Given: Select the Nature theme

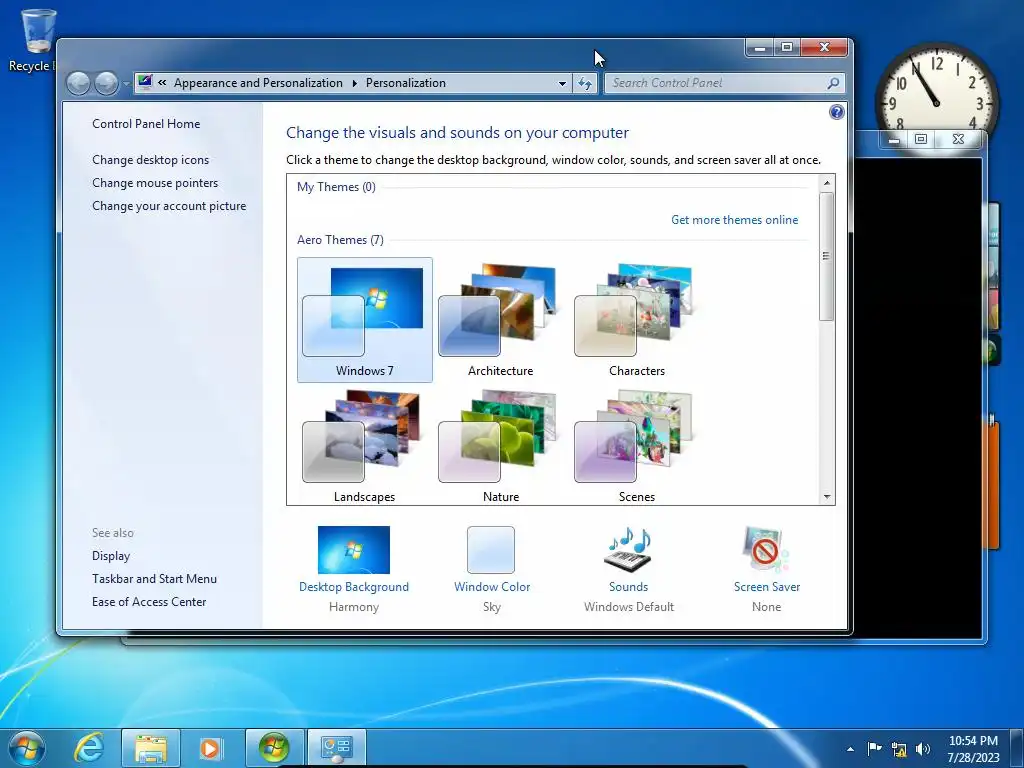Looking at the screenshot, I should (500, 447).
